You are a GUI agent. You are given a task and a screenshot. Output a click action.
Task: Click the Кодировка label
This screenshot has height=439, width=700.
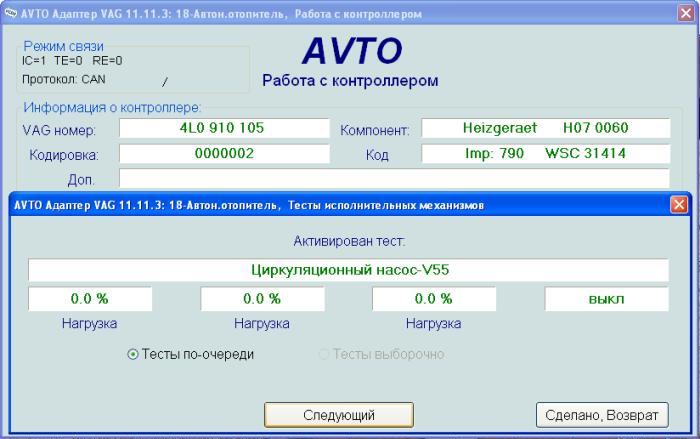tap(64, 155)
